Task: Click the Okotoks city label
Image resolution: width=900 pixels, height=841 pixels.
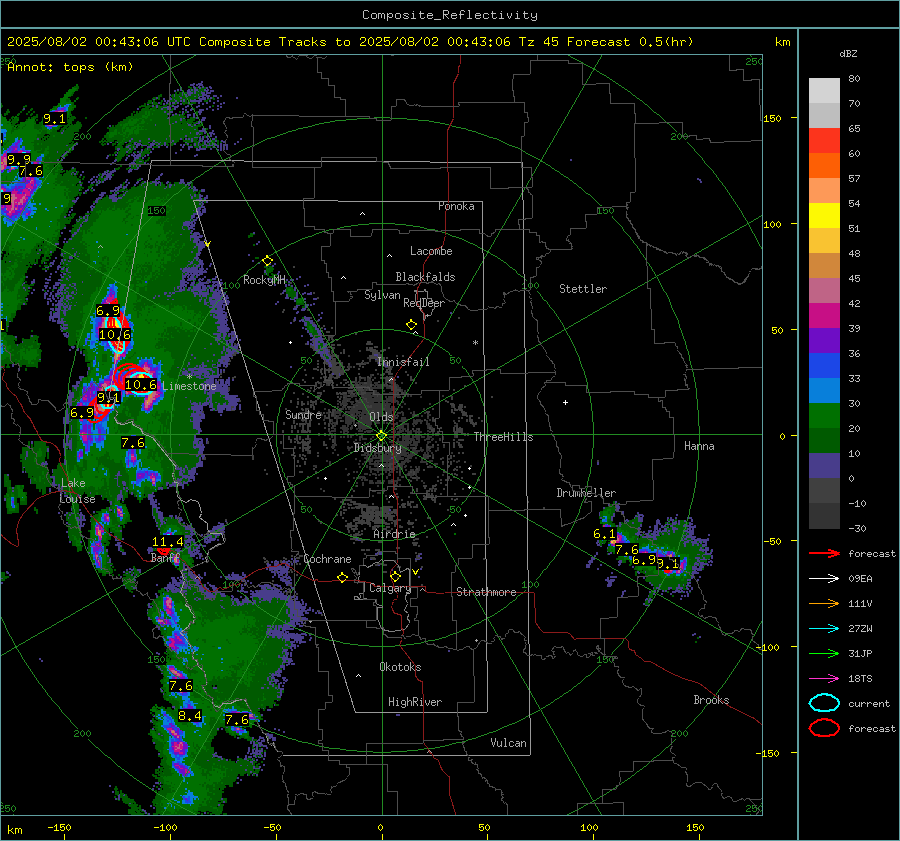Action: pyautogui.click(x=400, y=667)
